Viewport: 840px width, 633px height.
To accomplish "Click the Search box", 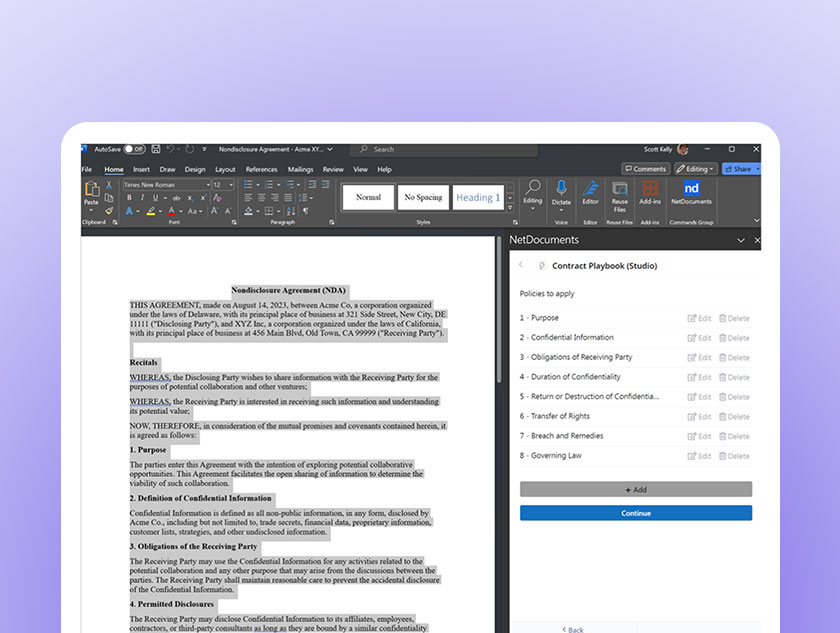I will click(x=444, y=149).
